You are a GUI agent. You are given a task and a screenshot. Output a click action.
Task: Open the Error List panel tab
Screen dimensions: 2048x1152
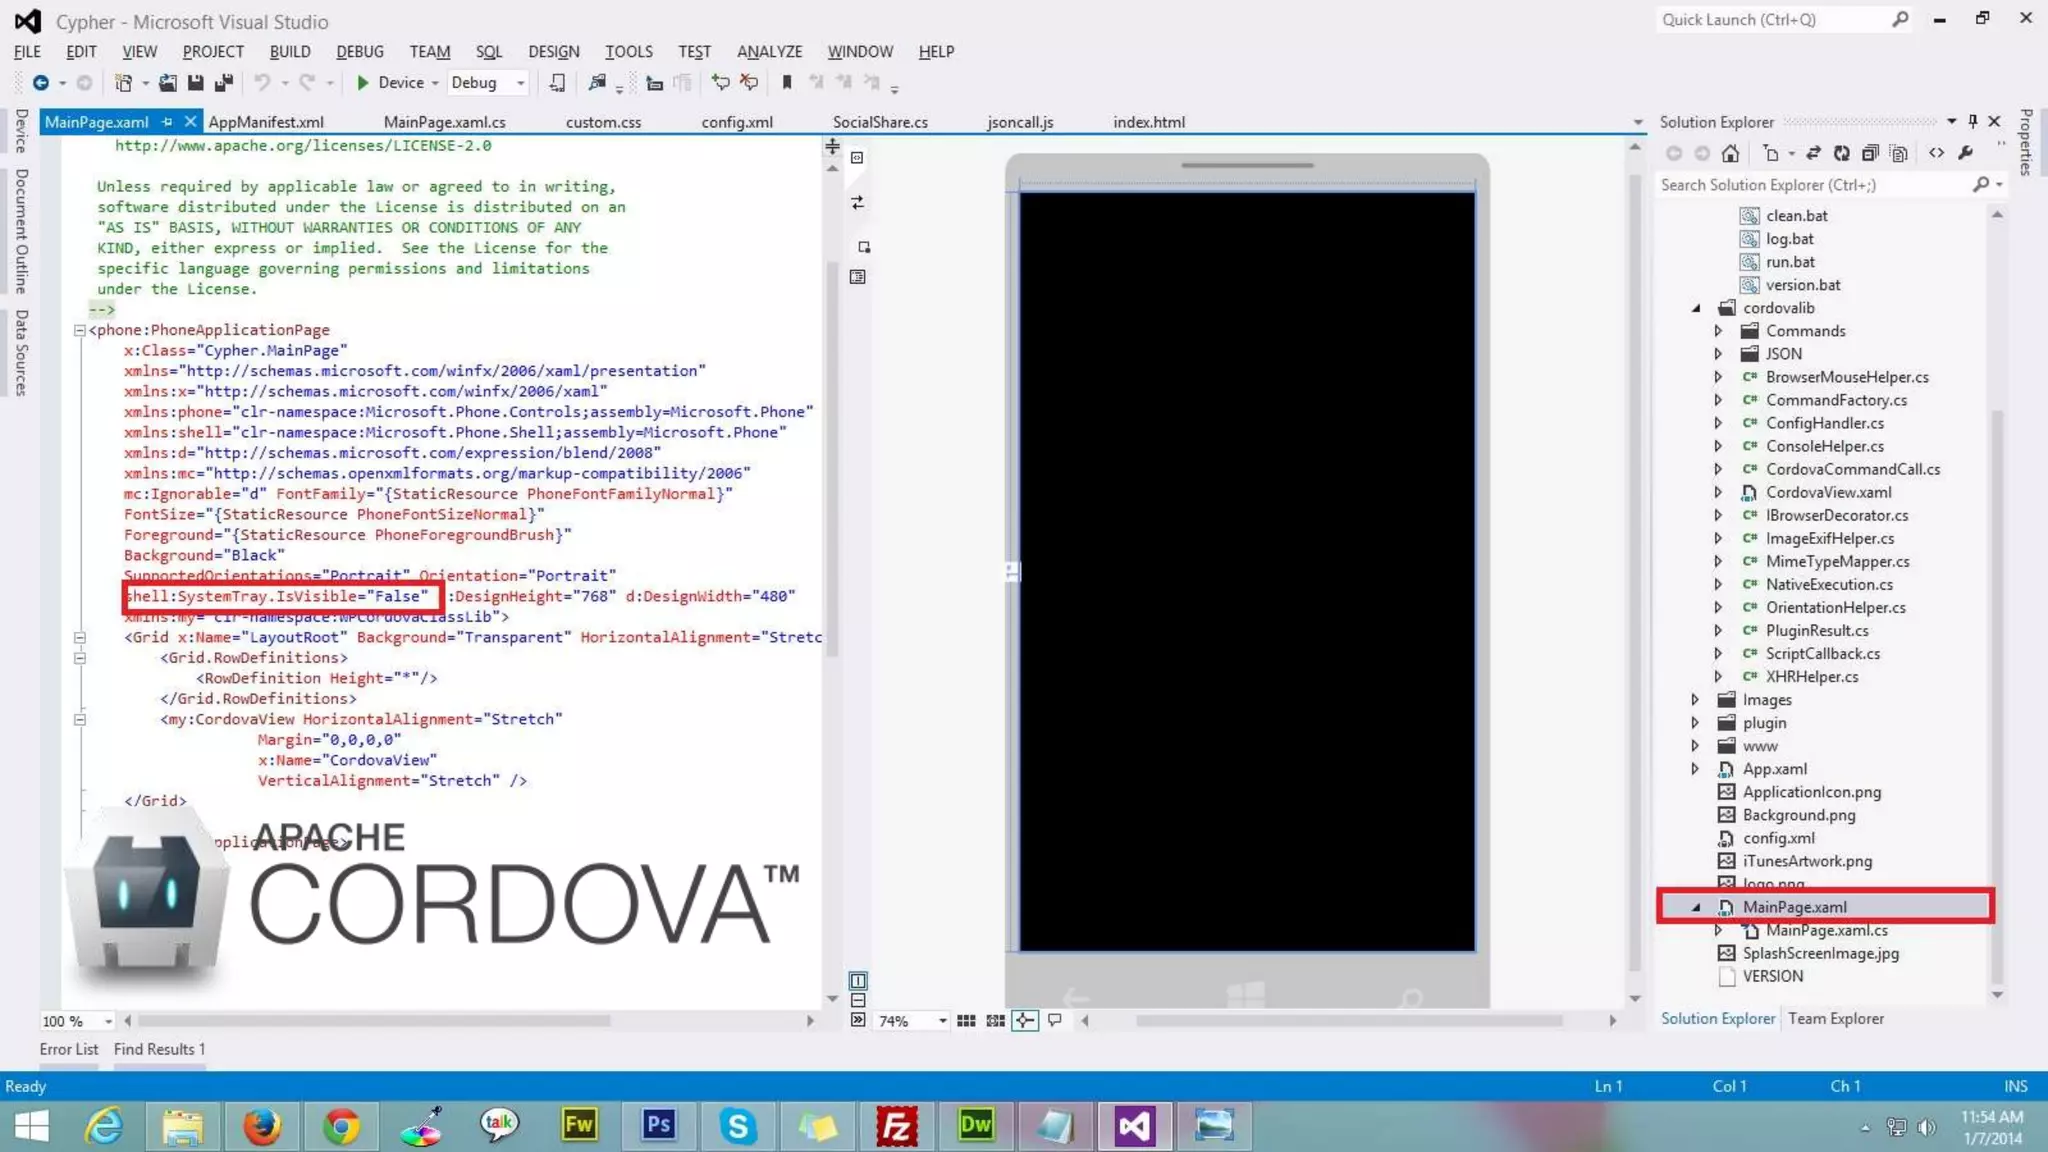pos(69,1049)
